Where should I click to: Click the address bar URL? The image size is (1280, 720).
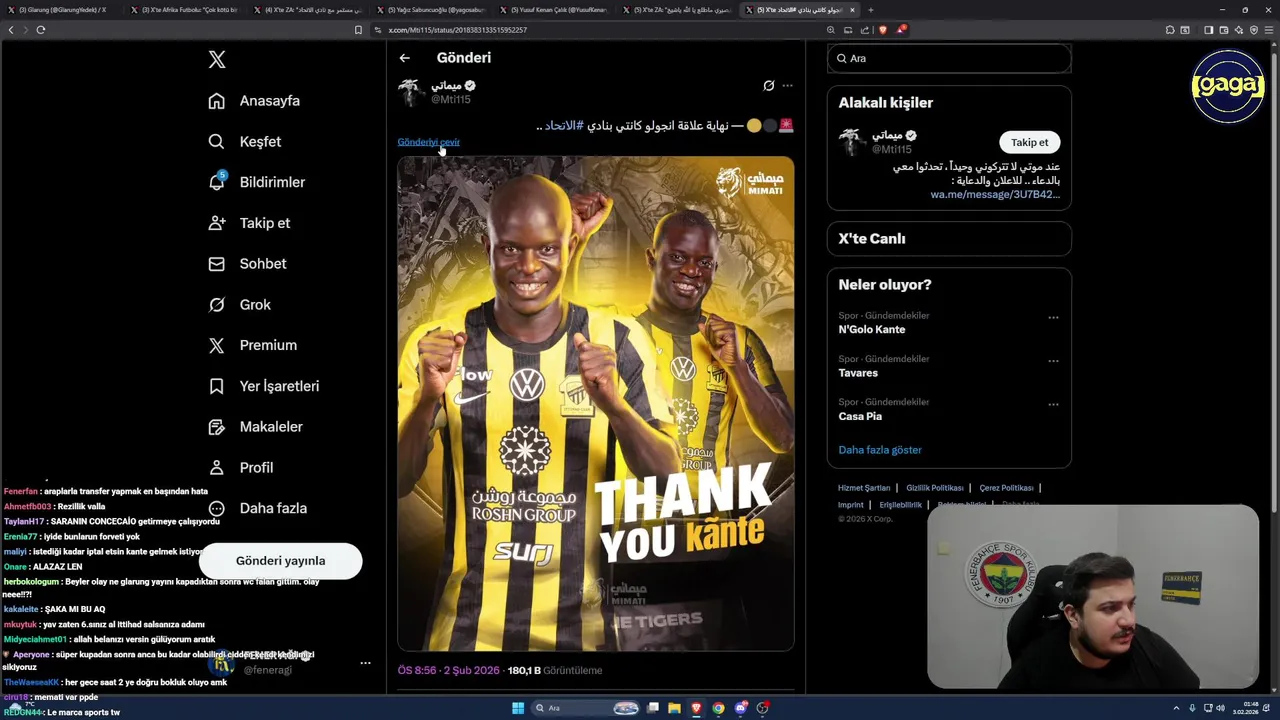point(458,30)
